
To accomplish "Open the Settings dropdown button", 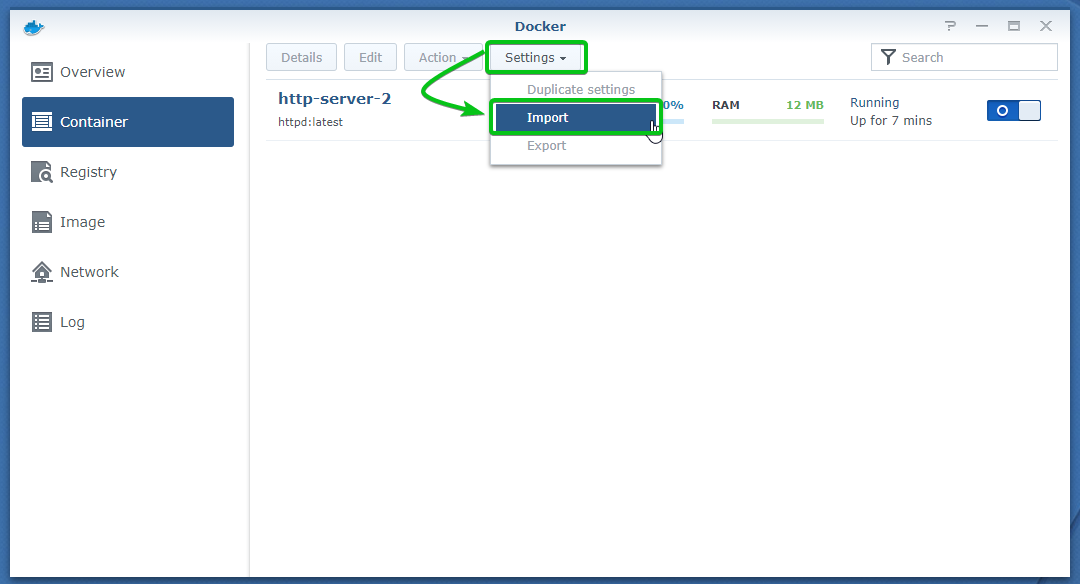I will tap(536, 57).
